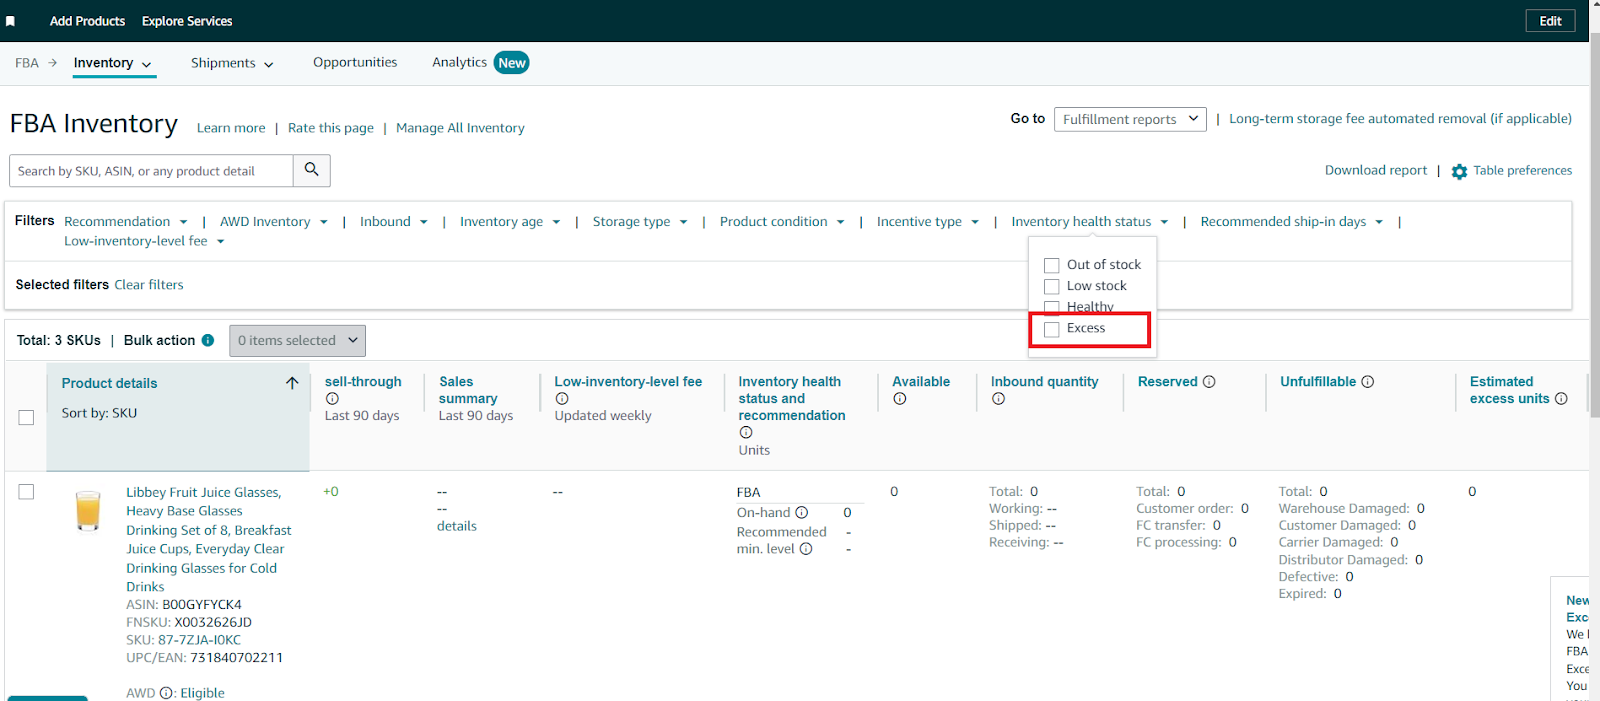1600x701 pixels.
Task: Click the Product details column header
Action: tap(109, 383)
